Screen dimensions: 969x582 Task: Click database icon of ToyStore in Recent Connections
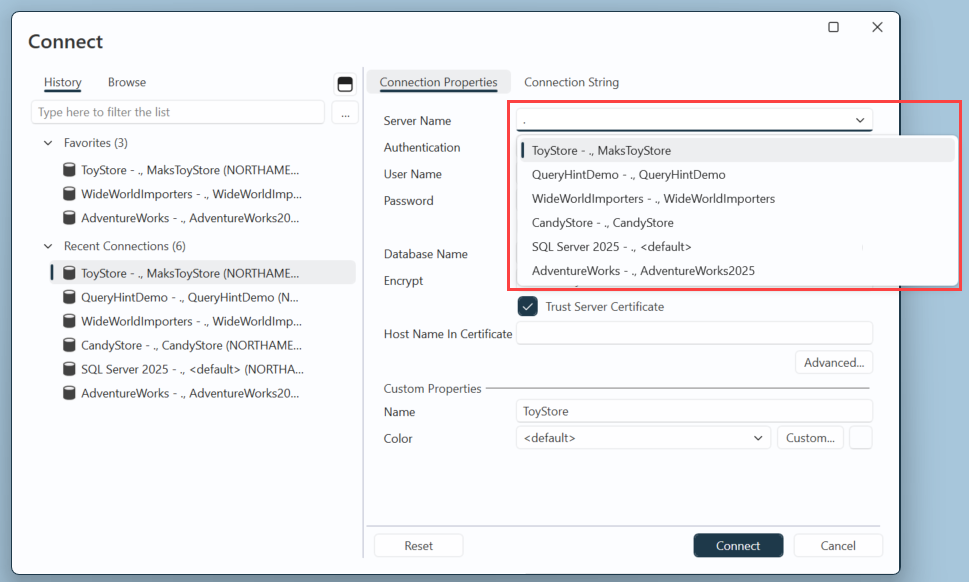pos(69,272)
